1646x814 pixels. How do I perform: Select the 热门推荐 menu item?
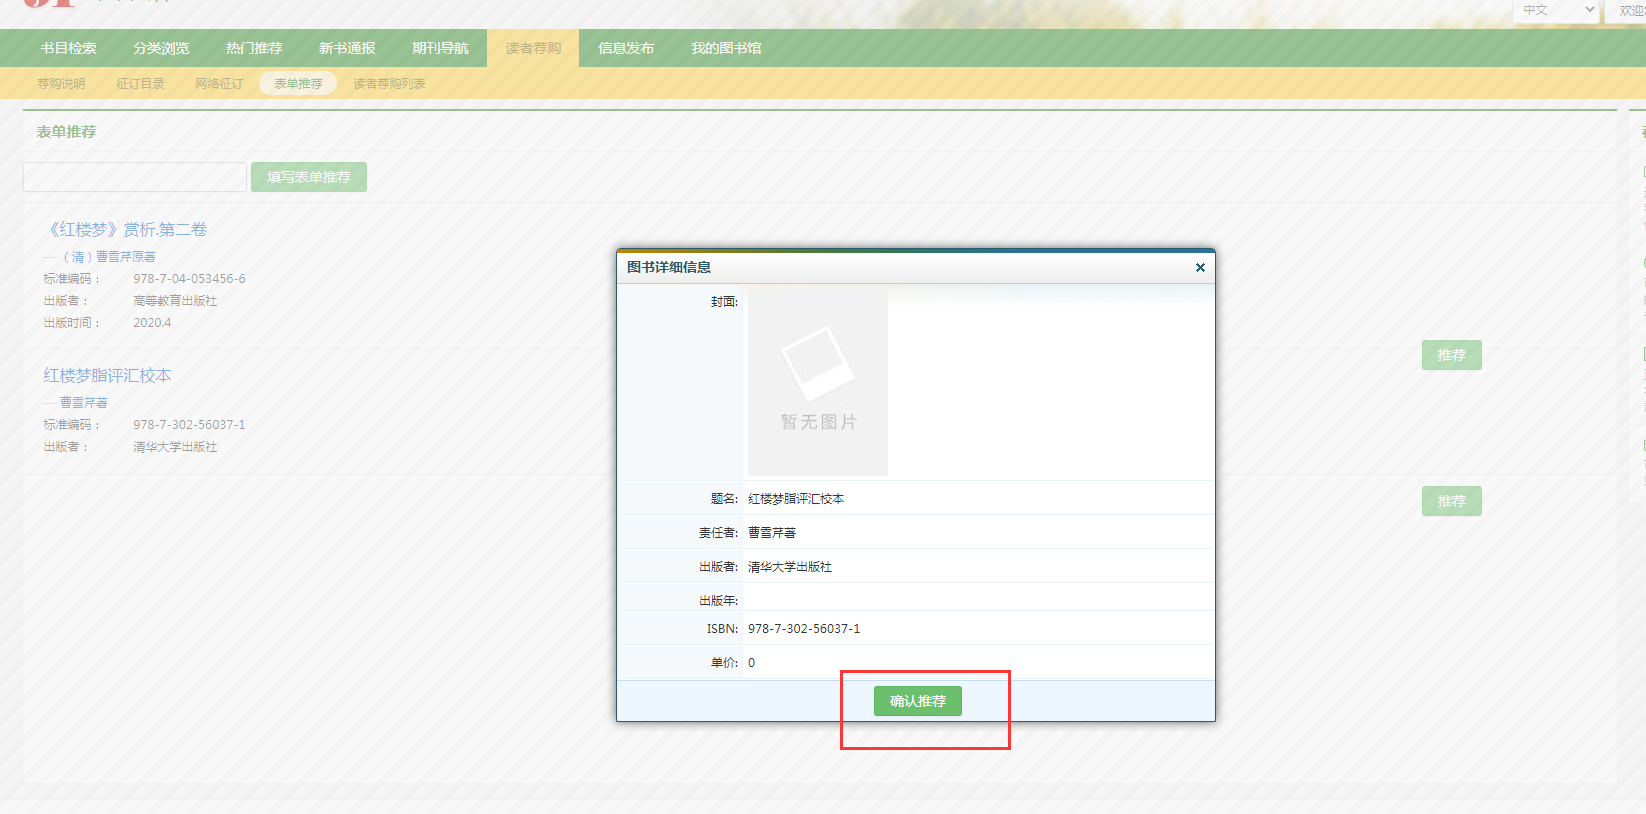(254, 48)
